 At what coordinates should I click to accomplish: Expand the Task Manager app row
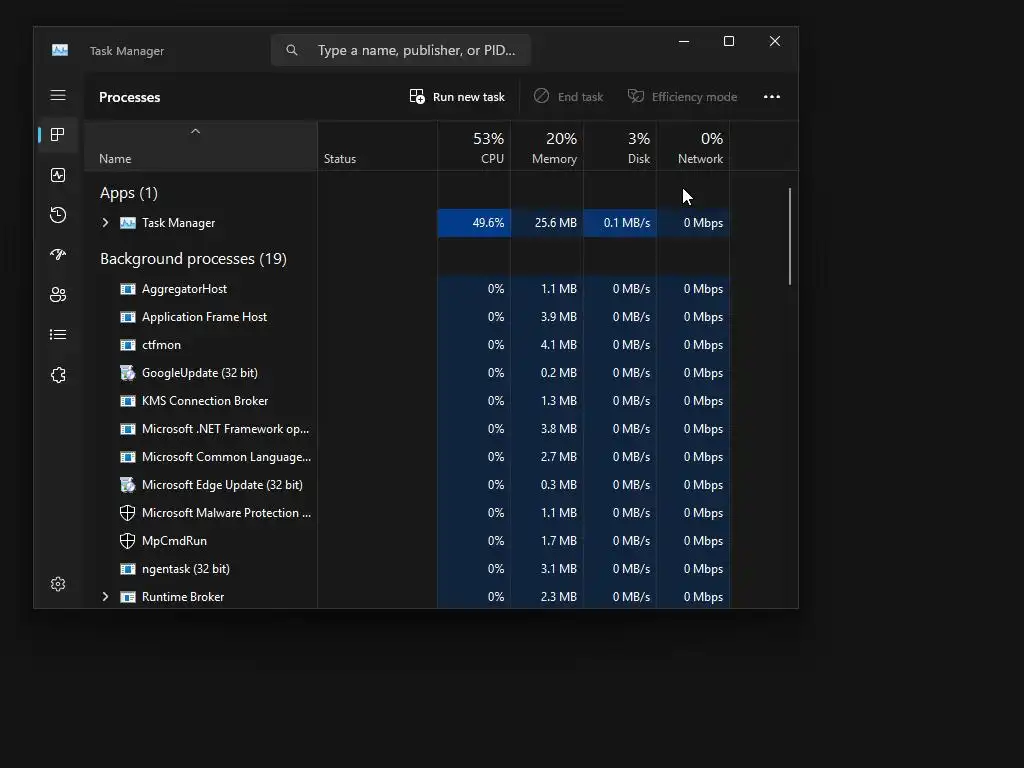[105, 223]
